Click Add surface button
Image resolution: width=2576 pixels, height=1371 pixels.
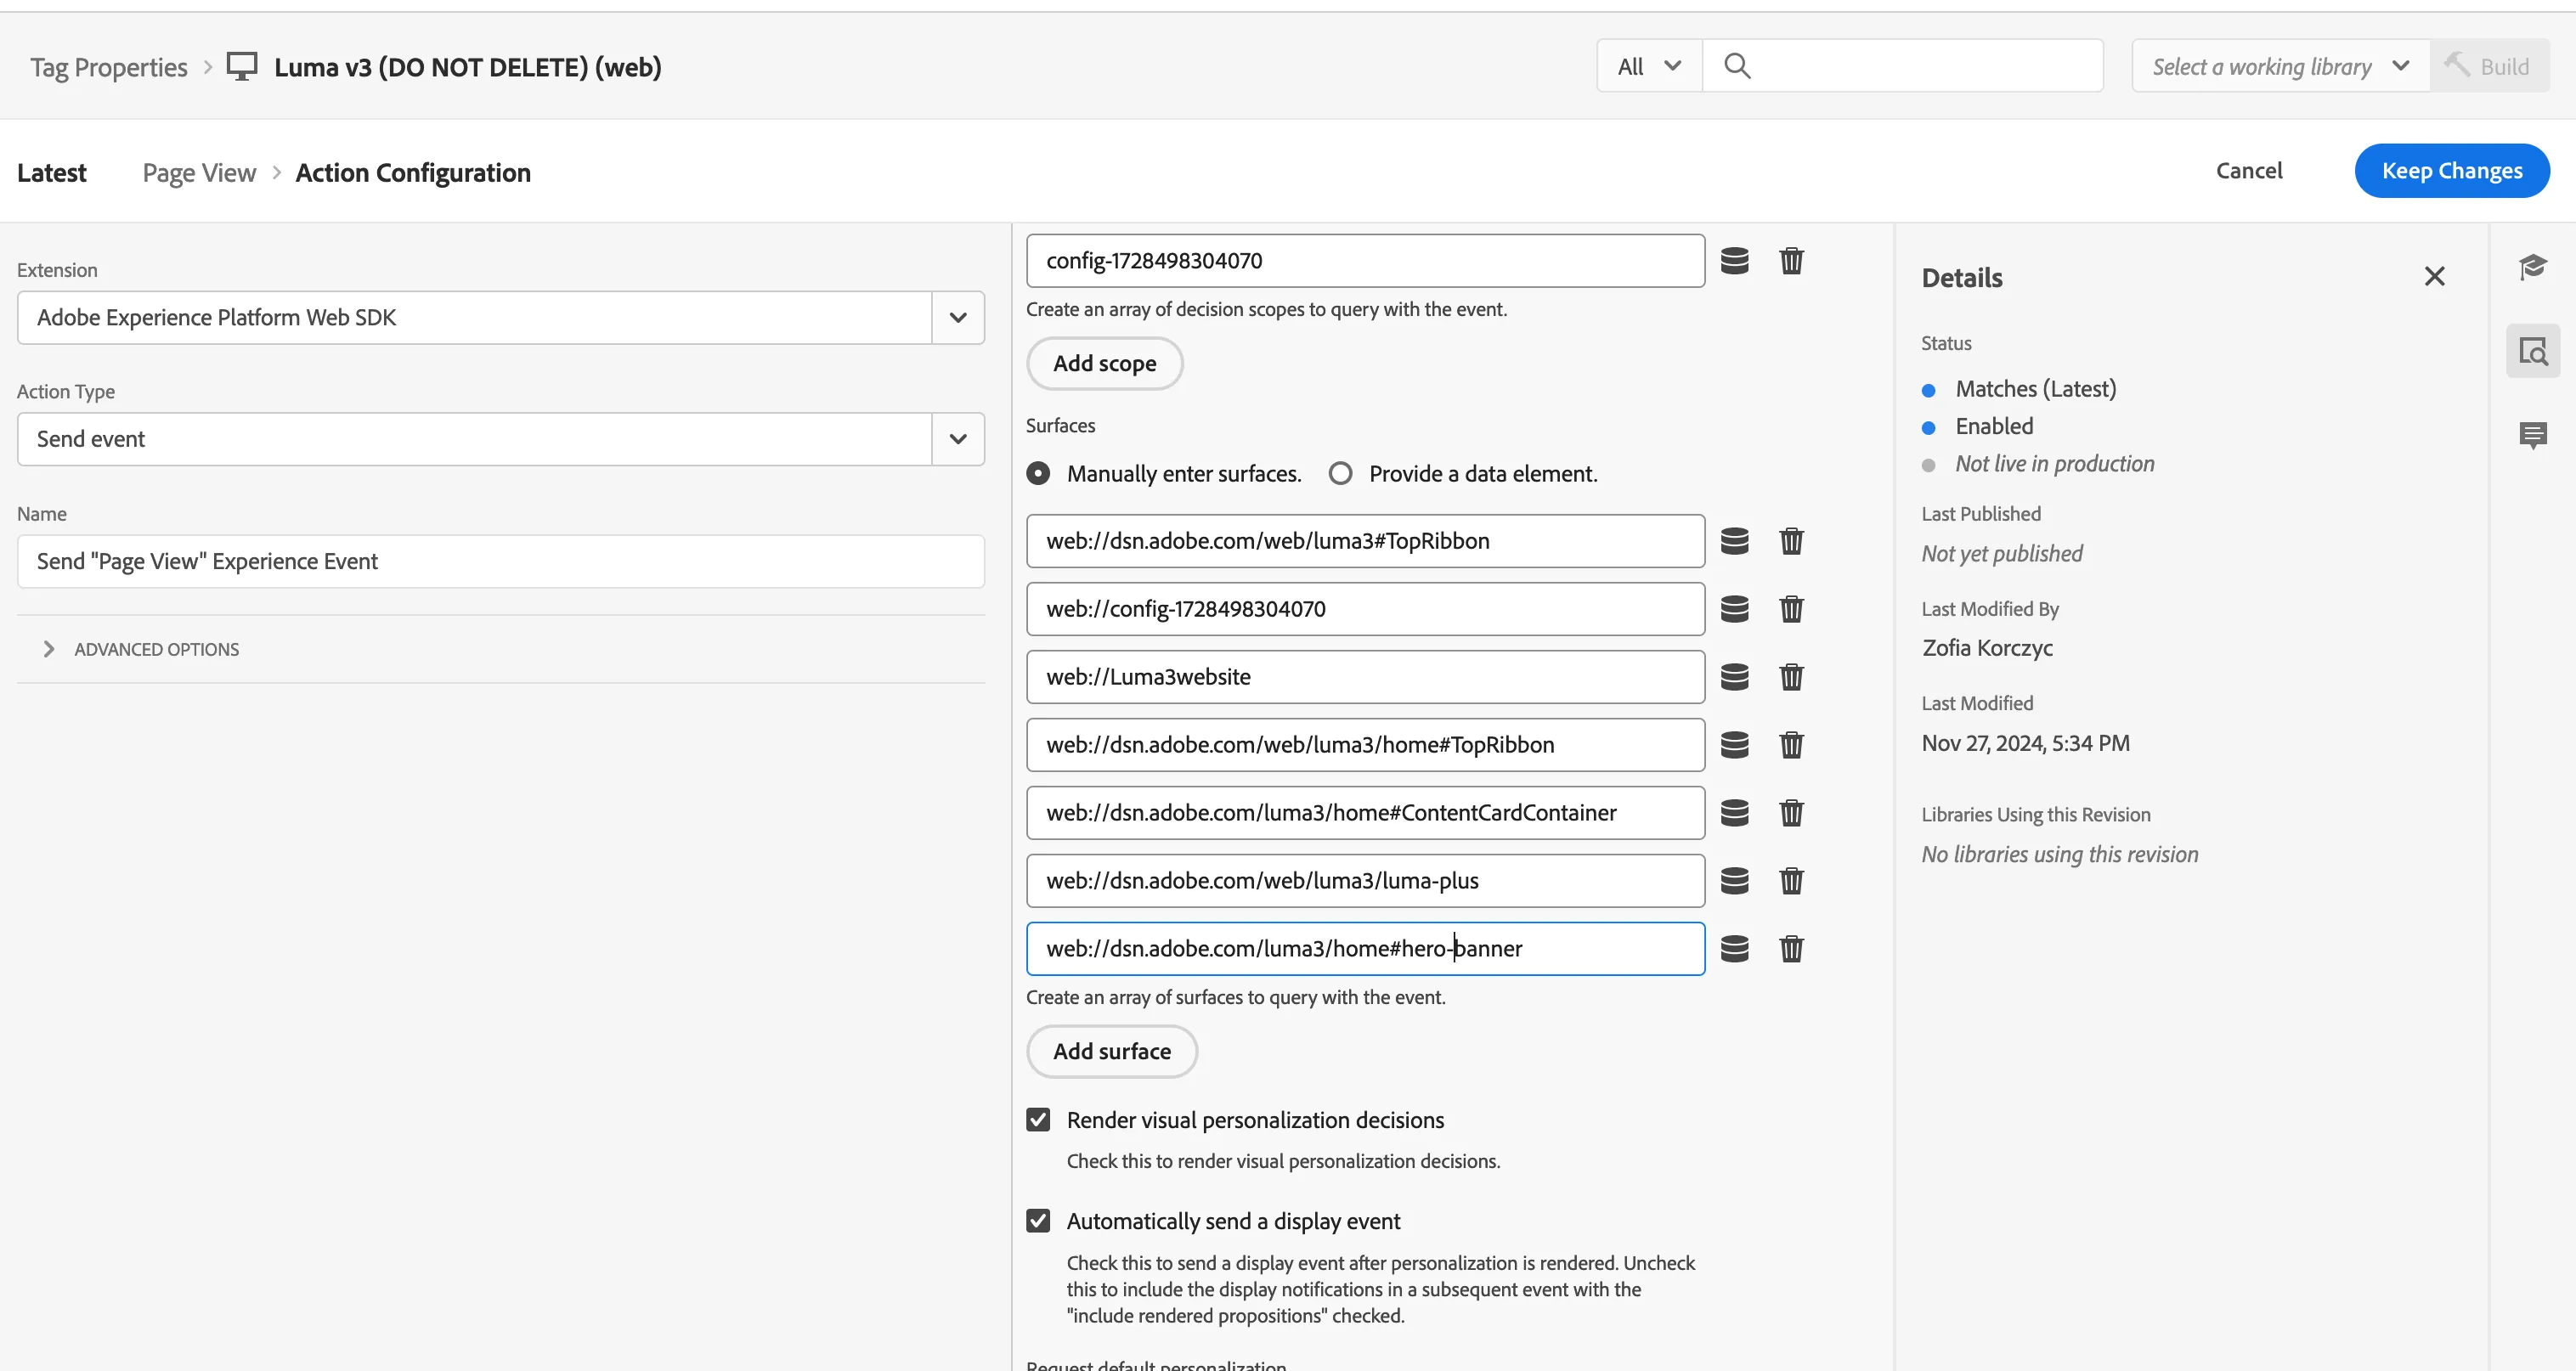click(1112, 1052)
